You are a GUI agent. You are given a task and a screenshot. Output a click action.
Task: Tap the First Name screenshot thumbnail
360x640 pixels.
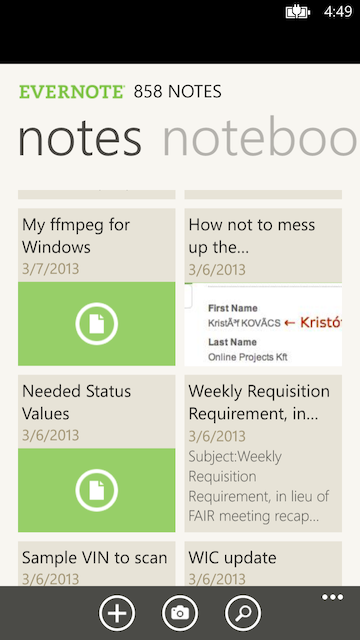click(263, 324)
